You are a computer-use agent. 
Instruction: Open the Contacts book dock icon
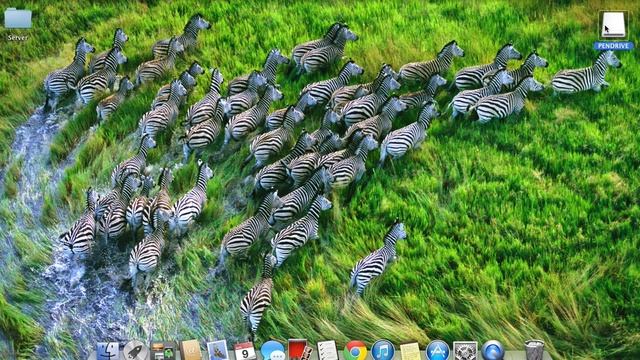coord(191,351)
